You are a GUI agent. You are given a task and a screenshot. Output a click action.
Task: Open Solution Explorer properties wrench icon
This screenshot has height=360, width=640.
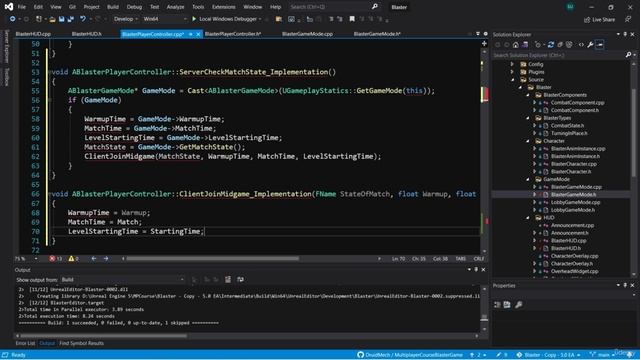pos(590,45)
